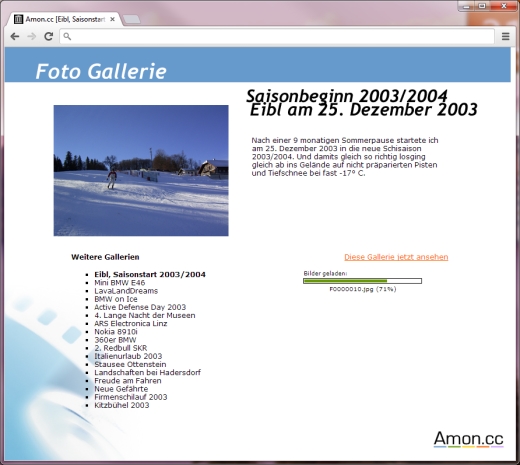The height and width of the screenshot is (465, 520).
Task: Open 'Italienurlaub 2003' gallery
Action: click(128, 356)
